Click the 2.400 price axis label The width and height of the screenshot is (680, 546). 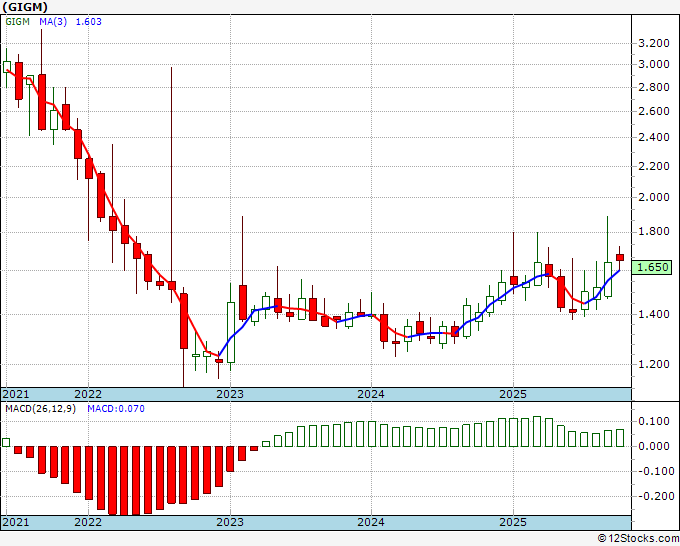tap(654, 137)
